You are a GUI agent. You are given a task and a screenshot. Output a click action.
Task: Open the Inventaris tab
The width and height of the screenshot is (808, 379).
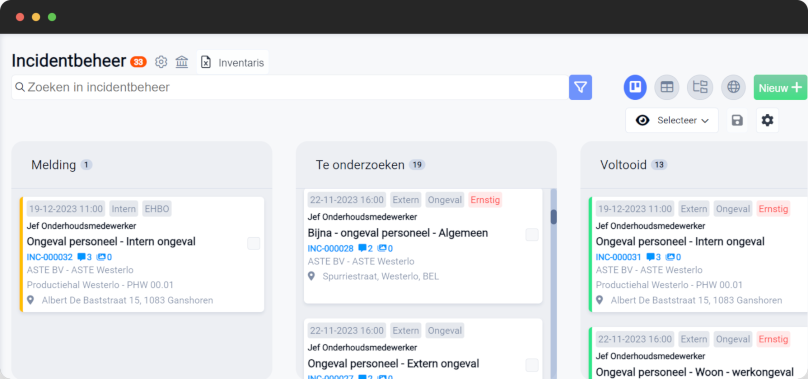[x=233, y=62]
